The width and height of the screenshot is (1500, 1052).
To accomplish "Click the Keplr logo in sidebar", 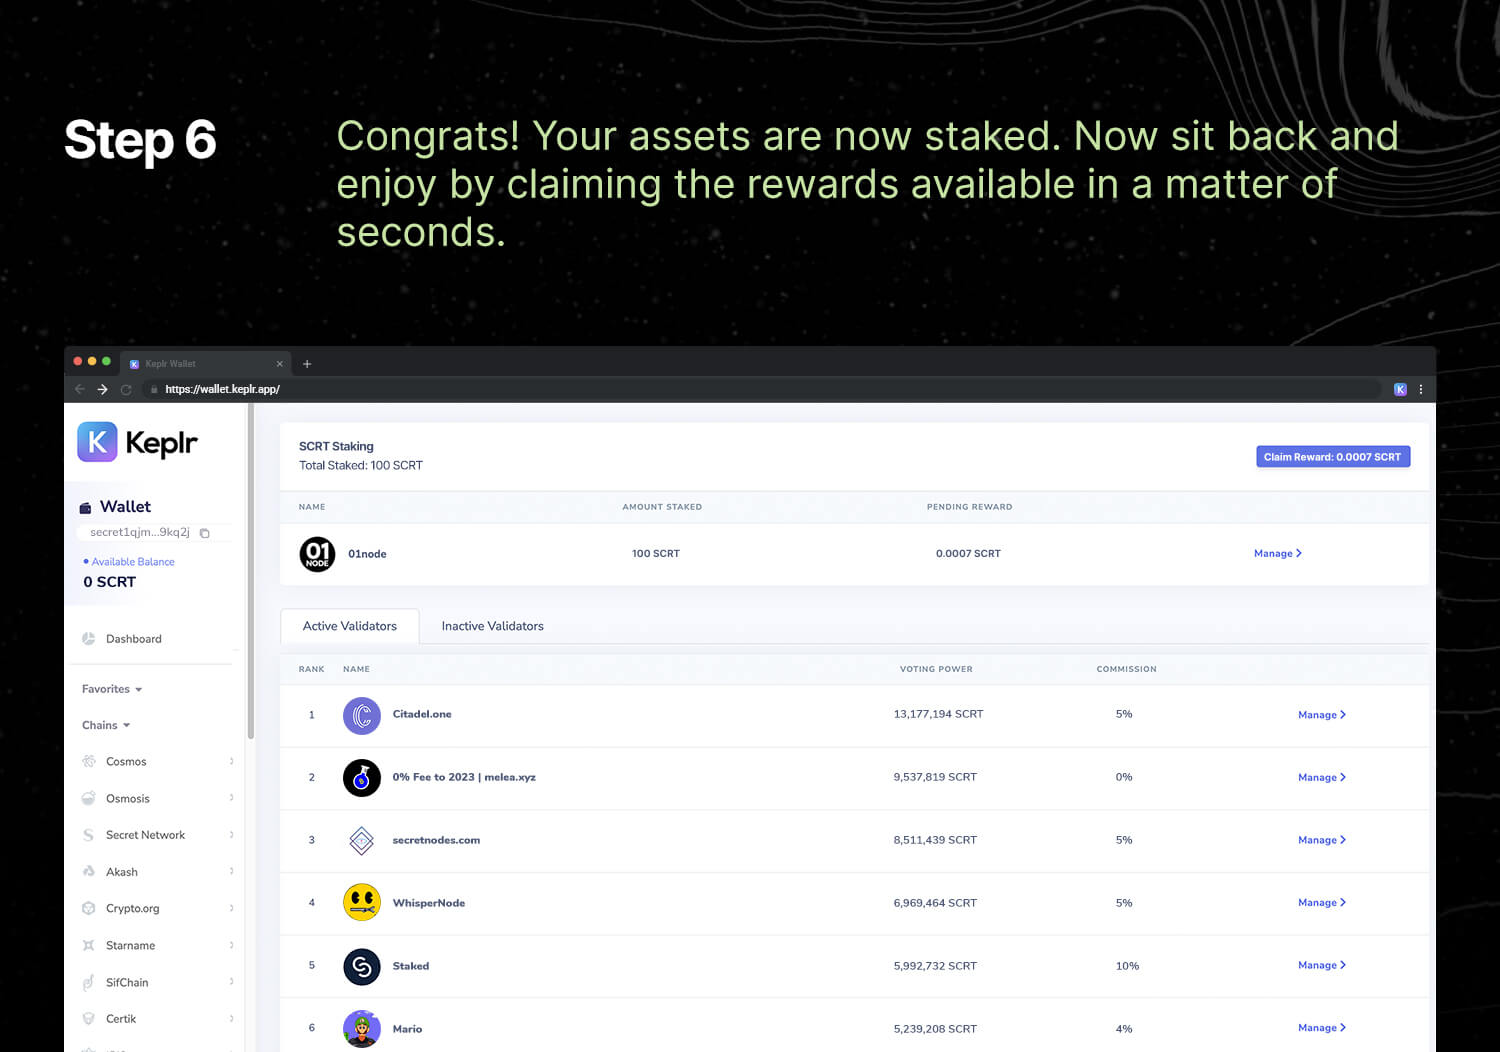I will click(138, 442).
